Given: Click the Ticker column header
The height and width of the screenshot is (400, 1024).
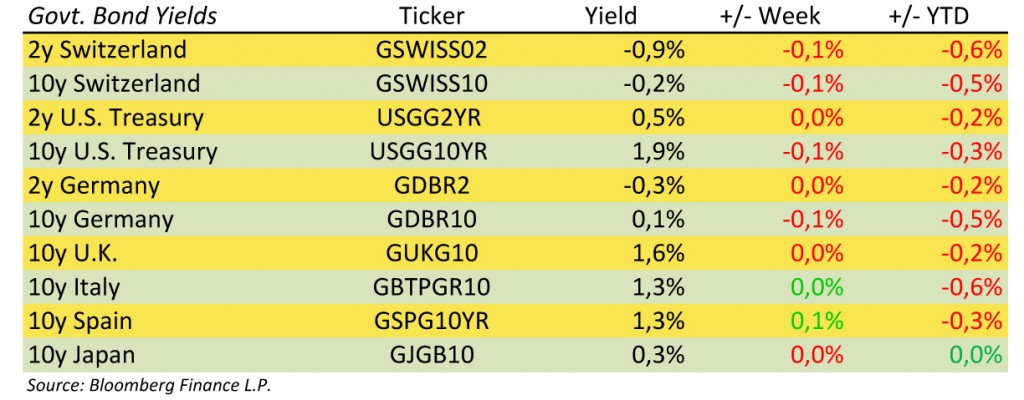Looking at the screenshot, I should pyautogui.click(x=432, y=16).
